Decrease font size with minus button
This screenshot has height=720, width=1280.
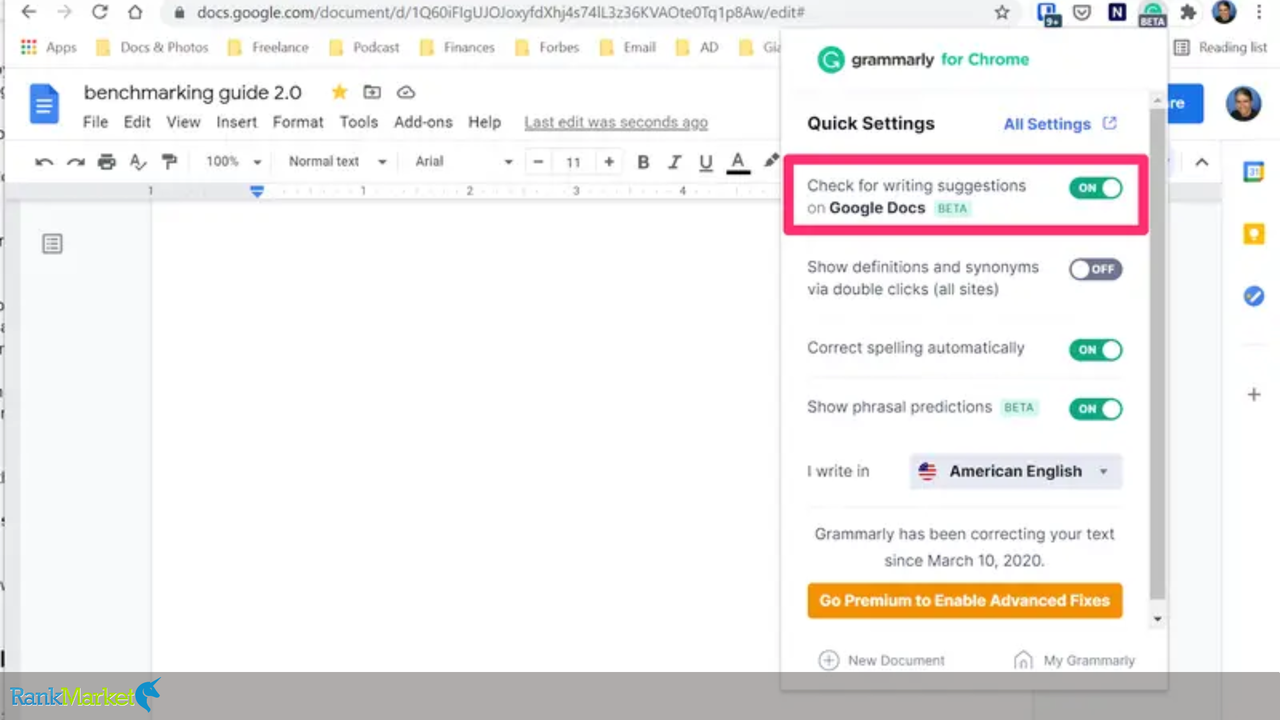click(539, 162)
